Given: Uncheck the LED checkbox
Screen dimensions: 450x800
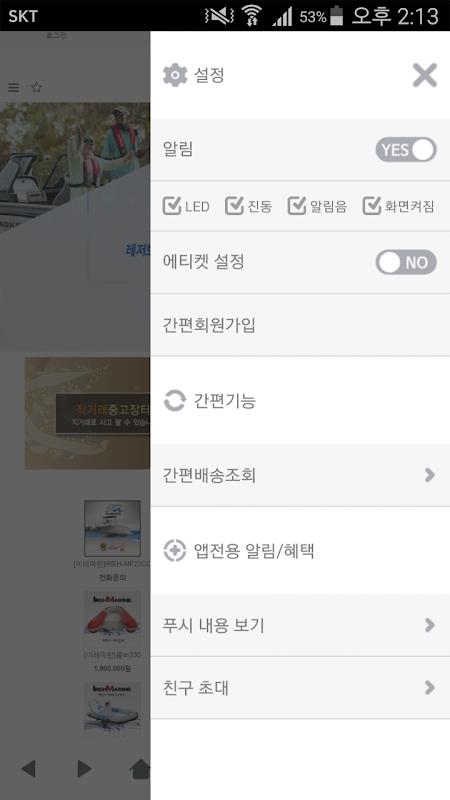Looking at the screenshot, I should [172, 206].
